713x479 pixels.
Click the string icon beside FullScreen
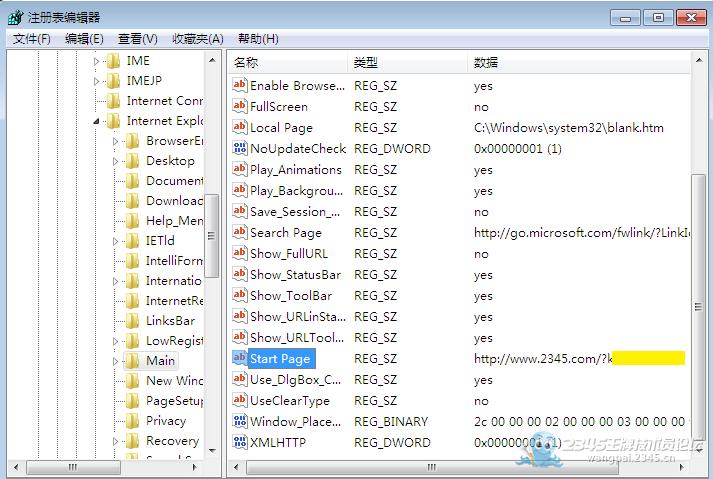pyautogui.click(x=240, y=106)
